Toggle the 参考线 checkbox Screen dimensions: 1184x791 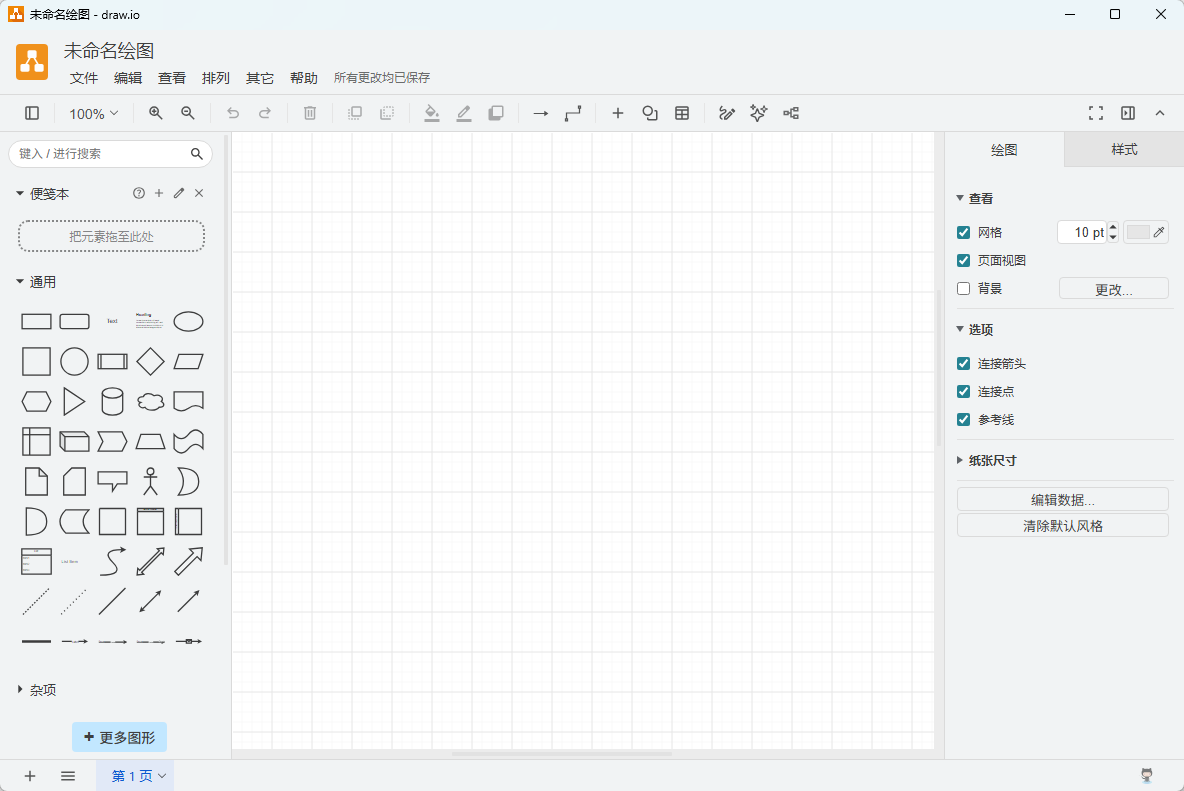point(964,420)
